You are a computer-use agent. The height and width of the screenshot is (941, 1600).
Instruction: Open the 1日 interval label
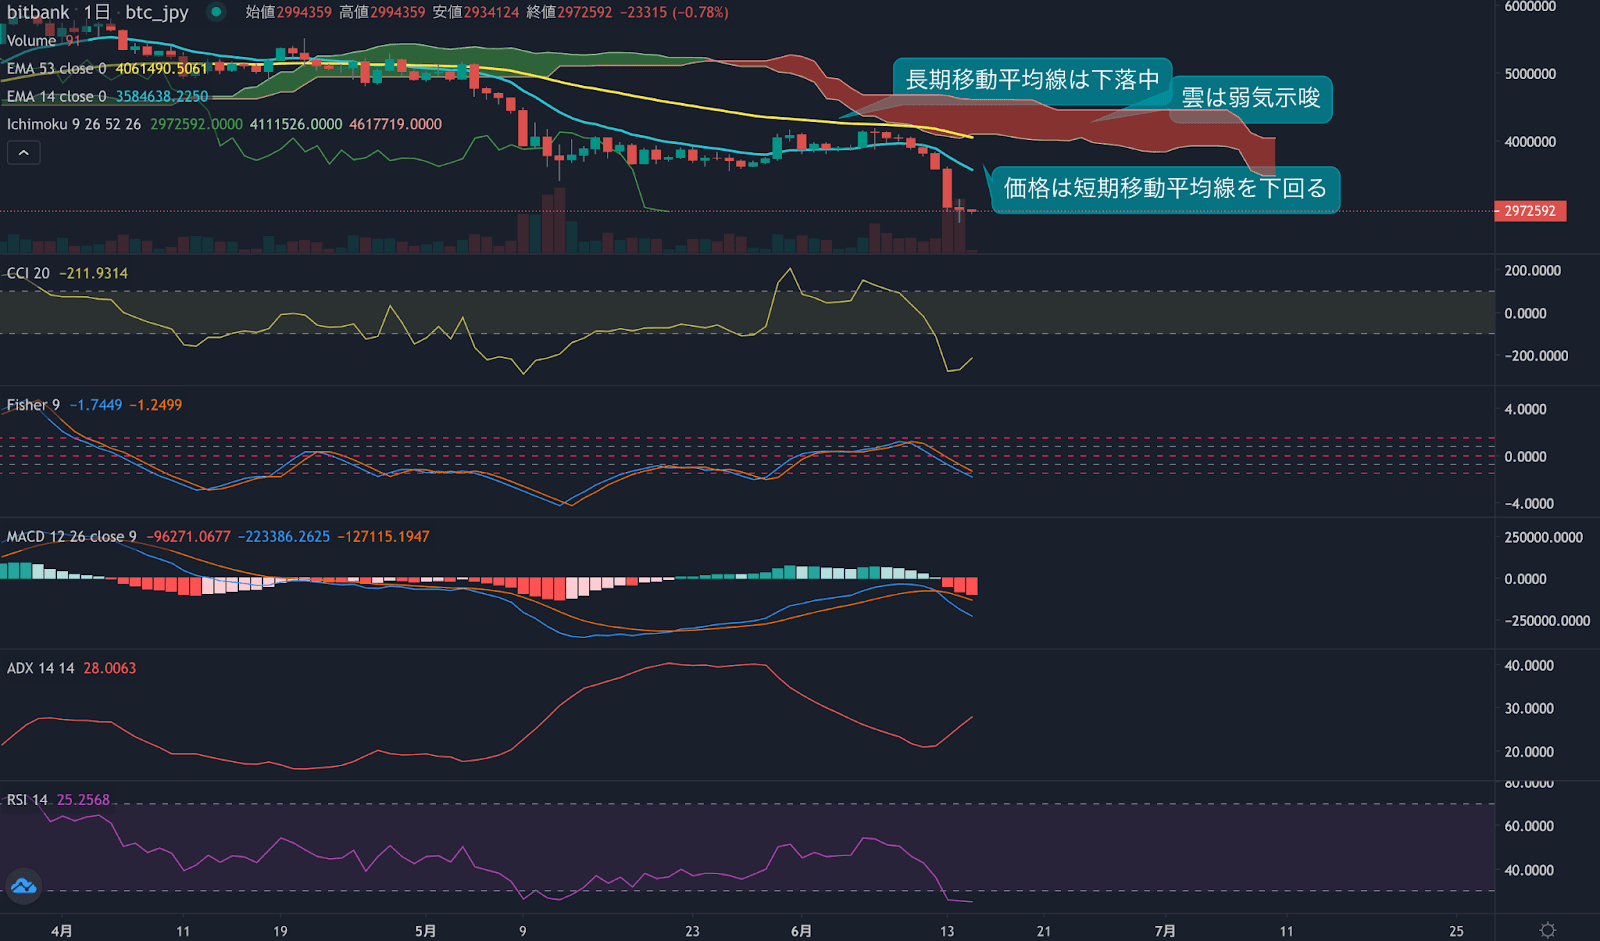pyautogui.click(x=96, y=12)
